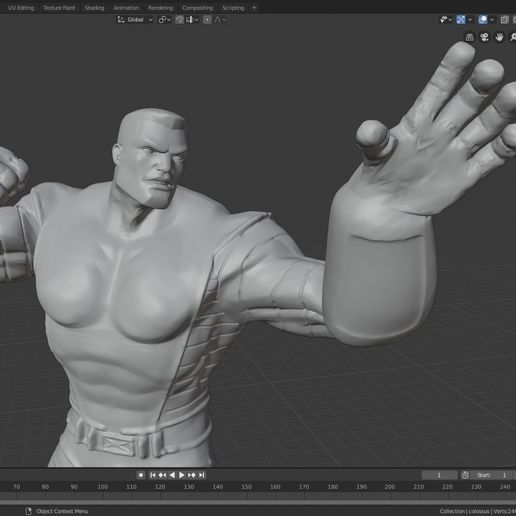Jump to next keyframe
Screen dimensions: 516x516
tap(192, 475)
